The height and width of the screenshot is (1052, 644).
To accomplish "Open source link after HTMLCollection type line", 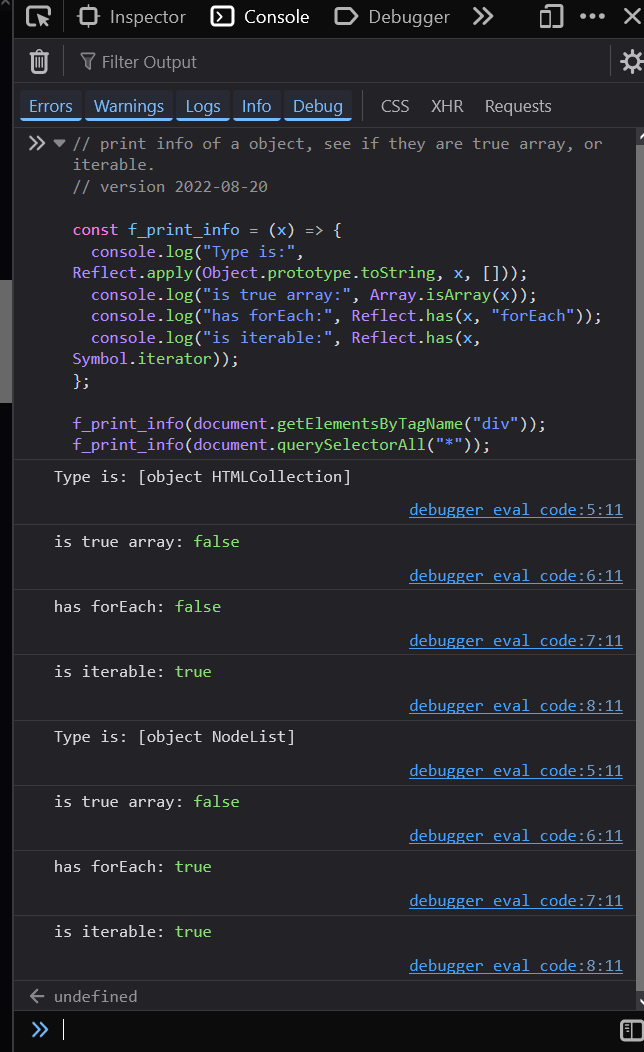I will (516, 510).
